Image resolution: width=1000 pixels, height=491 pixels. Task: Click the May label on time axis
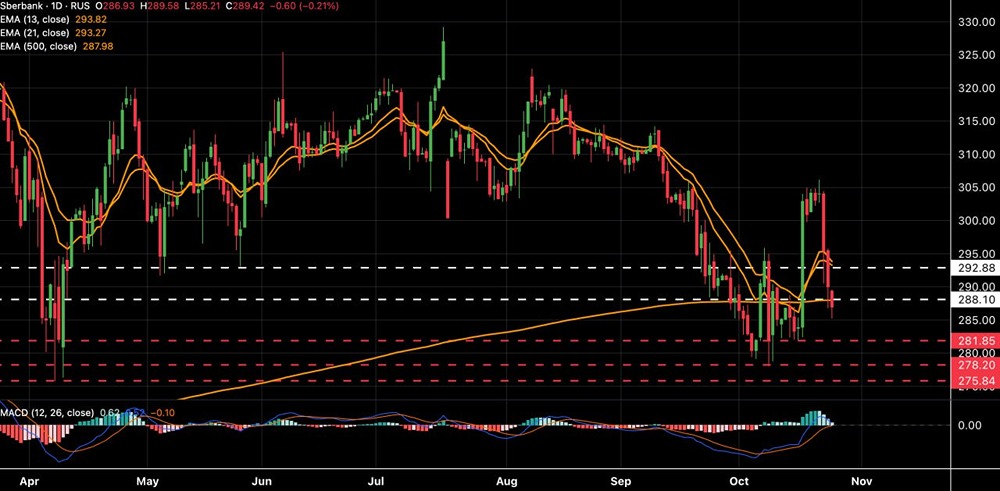pyautogui.click(x=147, y=480)
